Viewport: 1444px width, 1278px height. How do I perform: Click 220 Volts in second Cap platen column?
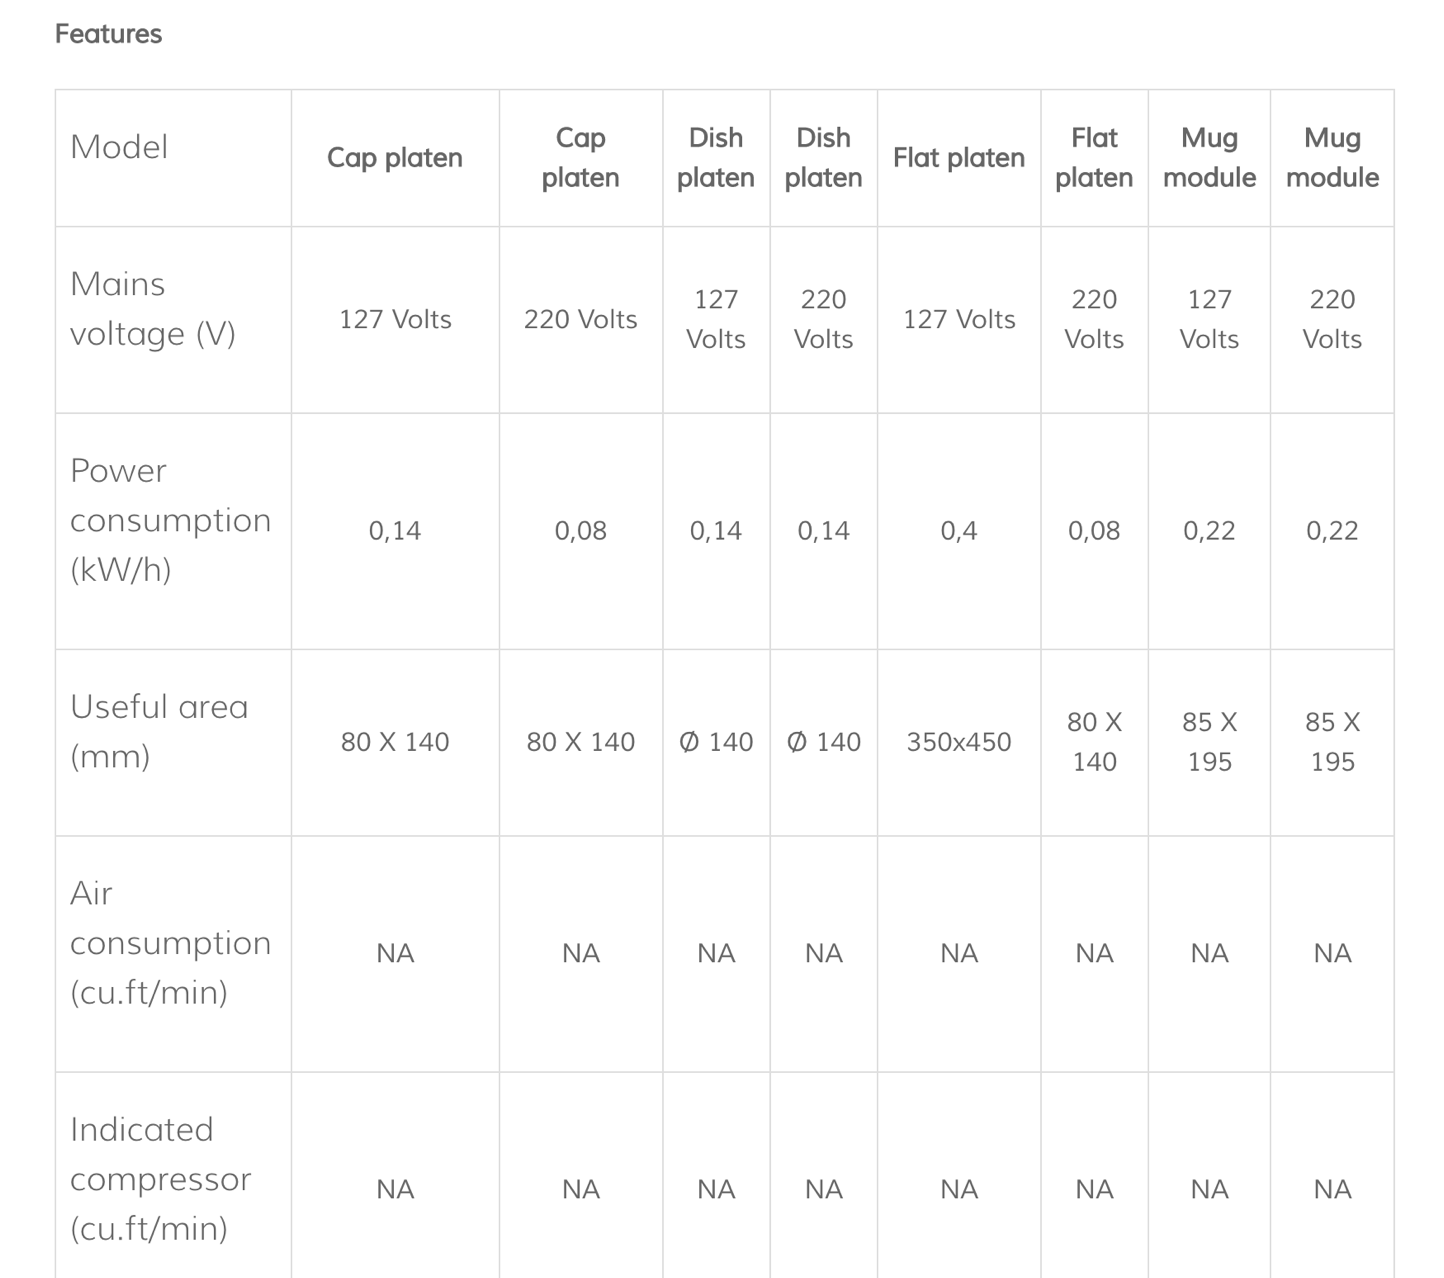580,319
